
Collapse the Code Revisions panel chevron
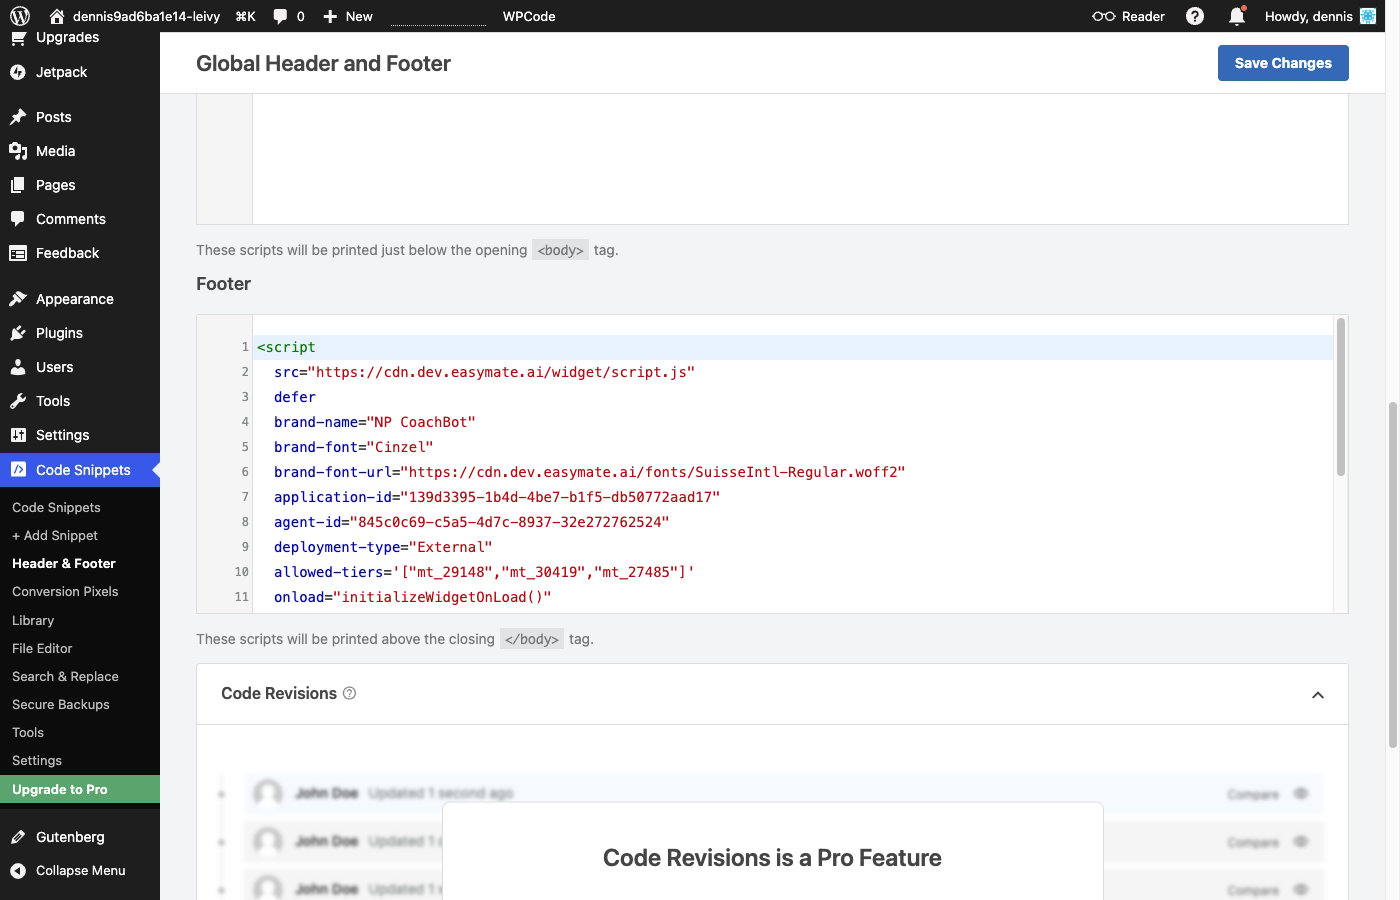point(1318,695)
